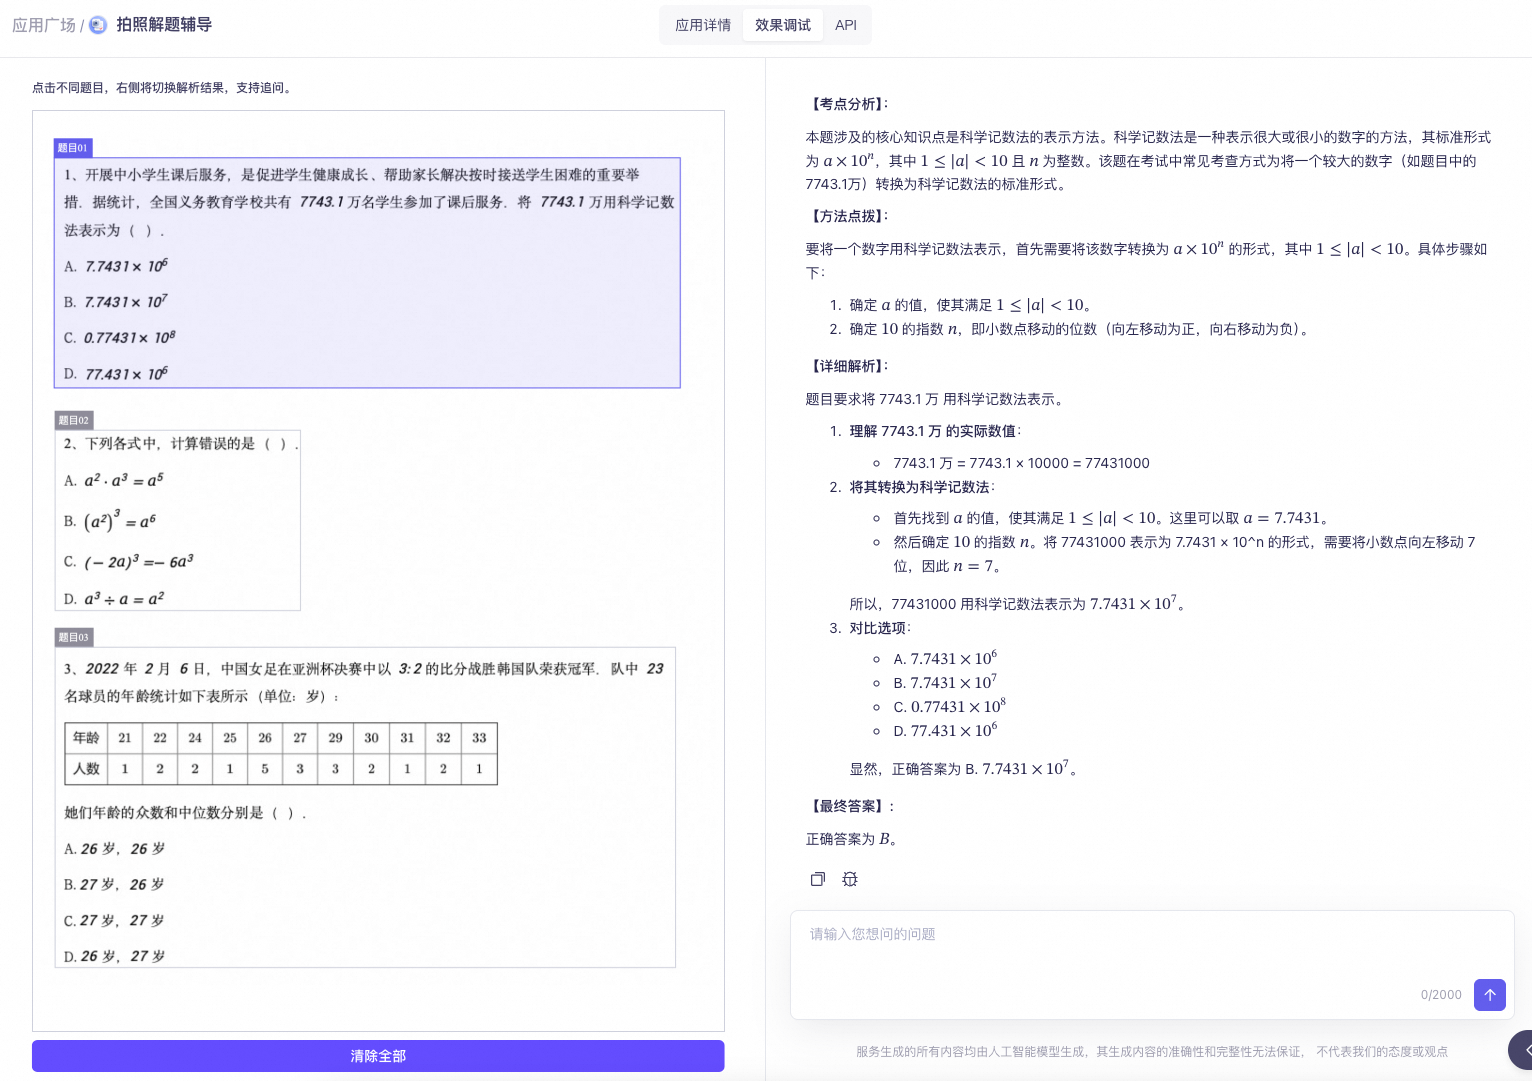Click the line 题目要求将 7743.1 万 用科学记数法表示
This screenshot has width=1532, height=1081.
pyautogui.click(x=936, y=399)
